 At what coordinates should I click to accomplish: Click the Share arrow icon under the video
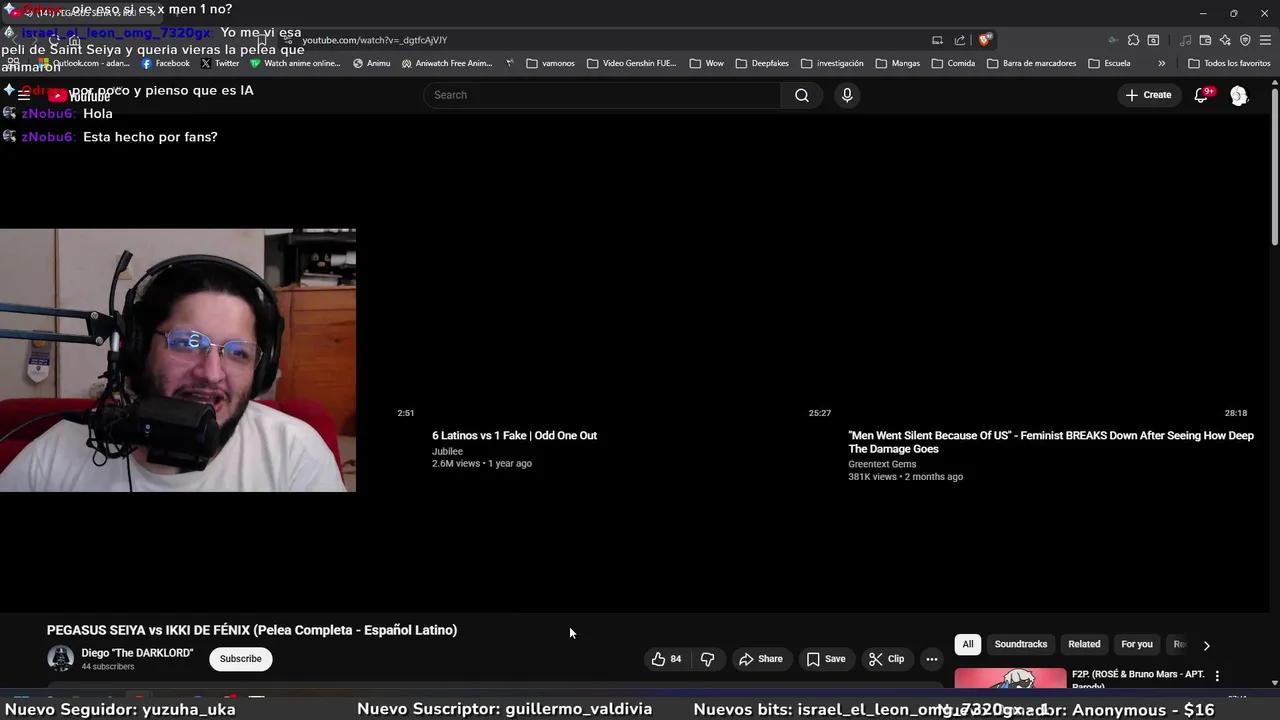pos(746,658)
